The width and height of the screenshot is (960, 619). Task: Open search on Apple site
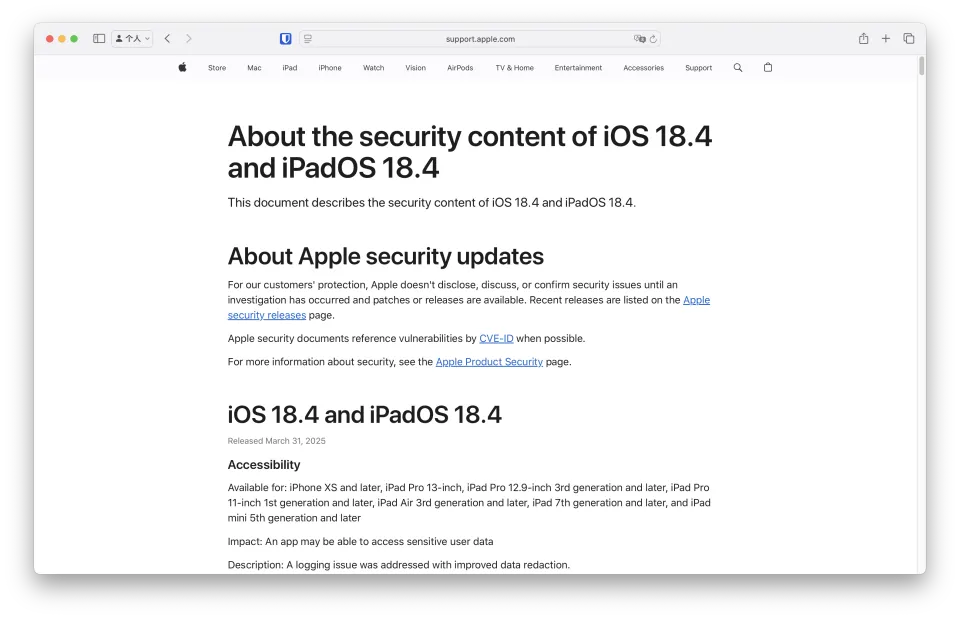point(738,68)
